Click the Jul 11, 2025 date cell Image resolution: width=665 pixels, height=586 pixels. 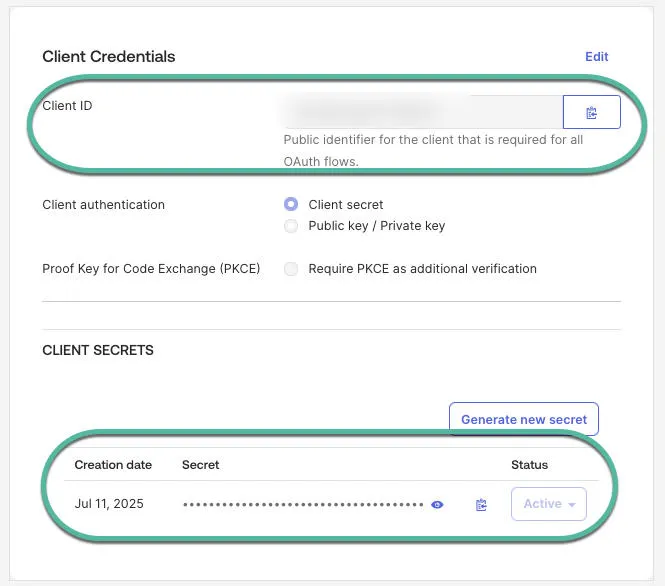[x=109, y=504]
